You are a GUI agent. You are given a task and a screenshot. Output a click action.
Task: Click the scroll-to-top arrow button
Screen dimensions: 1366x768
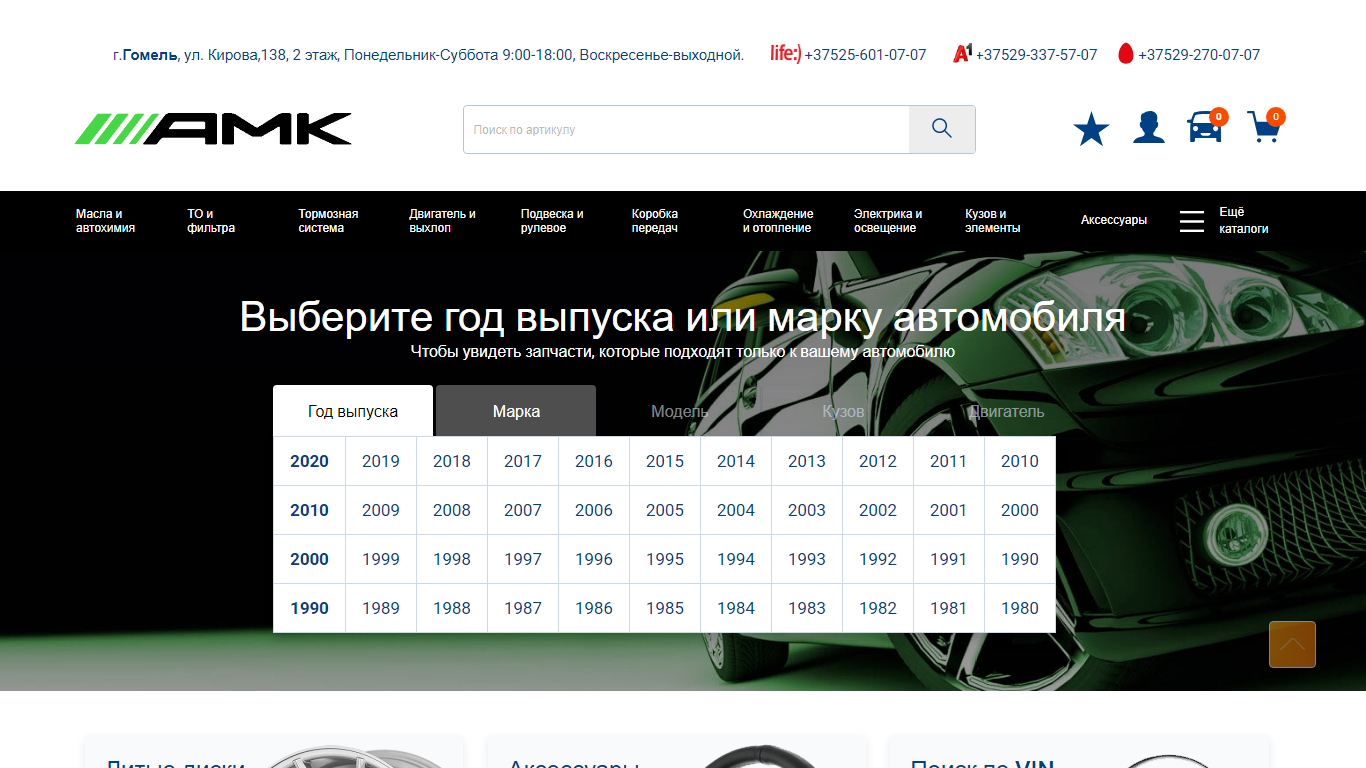[1292, 644]
